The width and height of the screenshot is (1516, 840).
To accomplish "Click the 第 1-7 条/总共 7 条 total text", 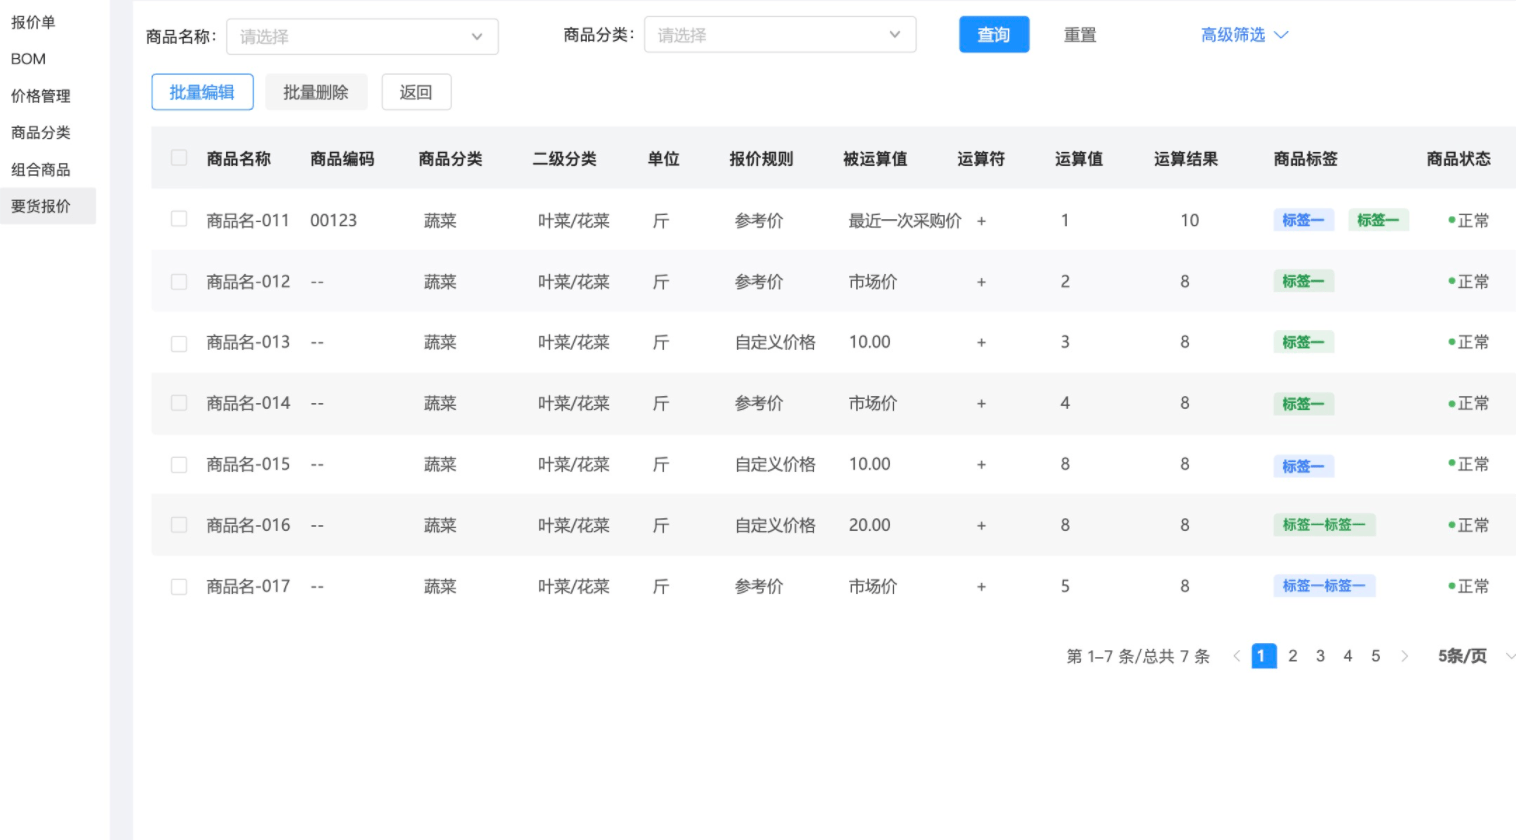I will [x=1138, y=657].
